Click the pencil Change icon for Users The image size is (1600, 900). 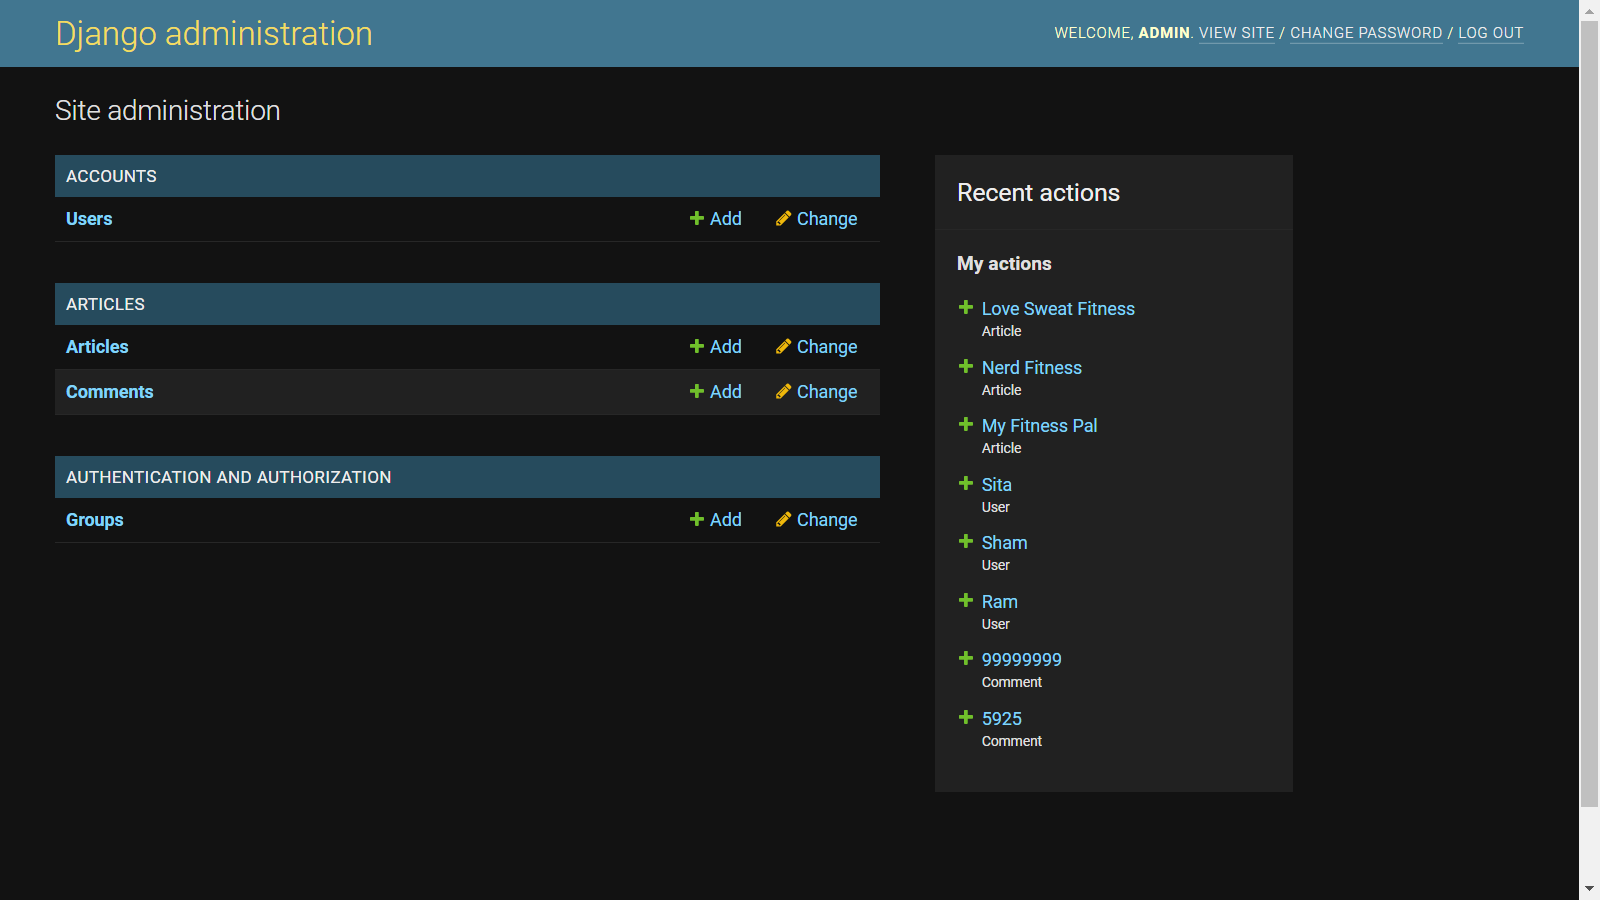(x=784, y=218)
